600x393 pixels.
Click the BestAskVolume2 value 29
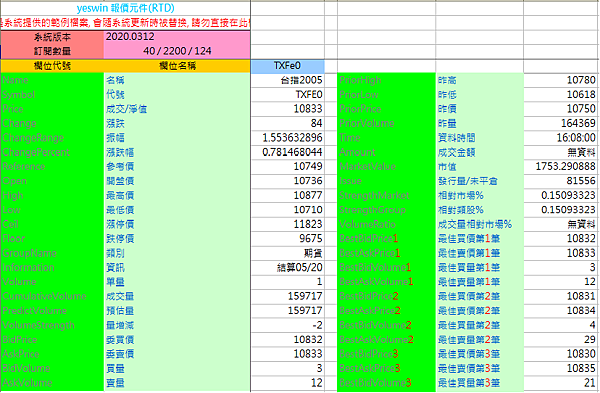click(561, 339)
